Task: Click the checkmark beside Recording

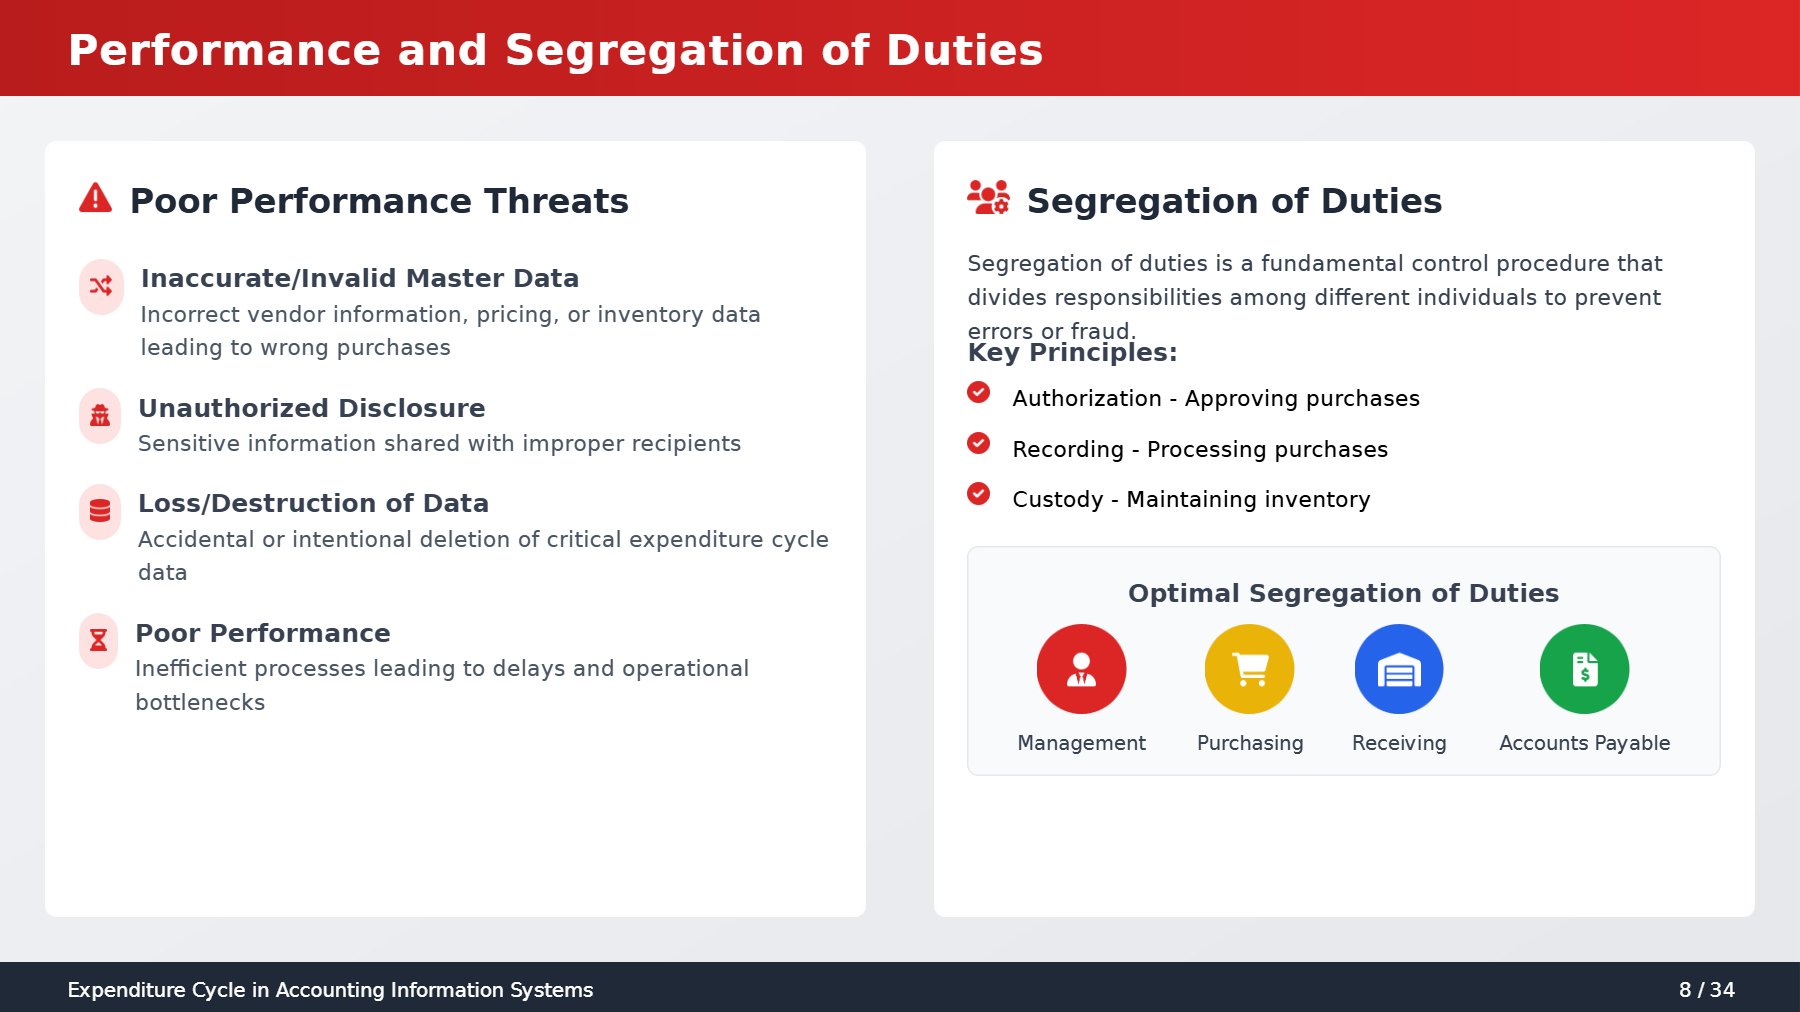Action: point(979,443)
